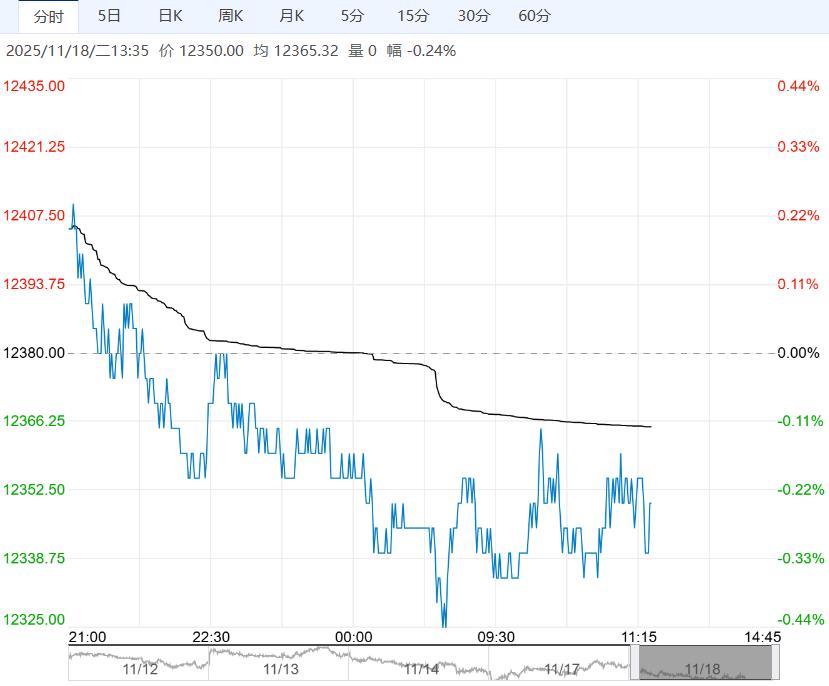Click the black average line's right end
The image size is (829, 686).
tap(650, 427)
